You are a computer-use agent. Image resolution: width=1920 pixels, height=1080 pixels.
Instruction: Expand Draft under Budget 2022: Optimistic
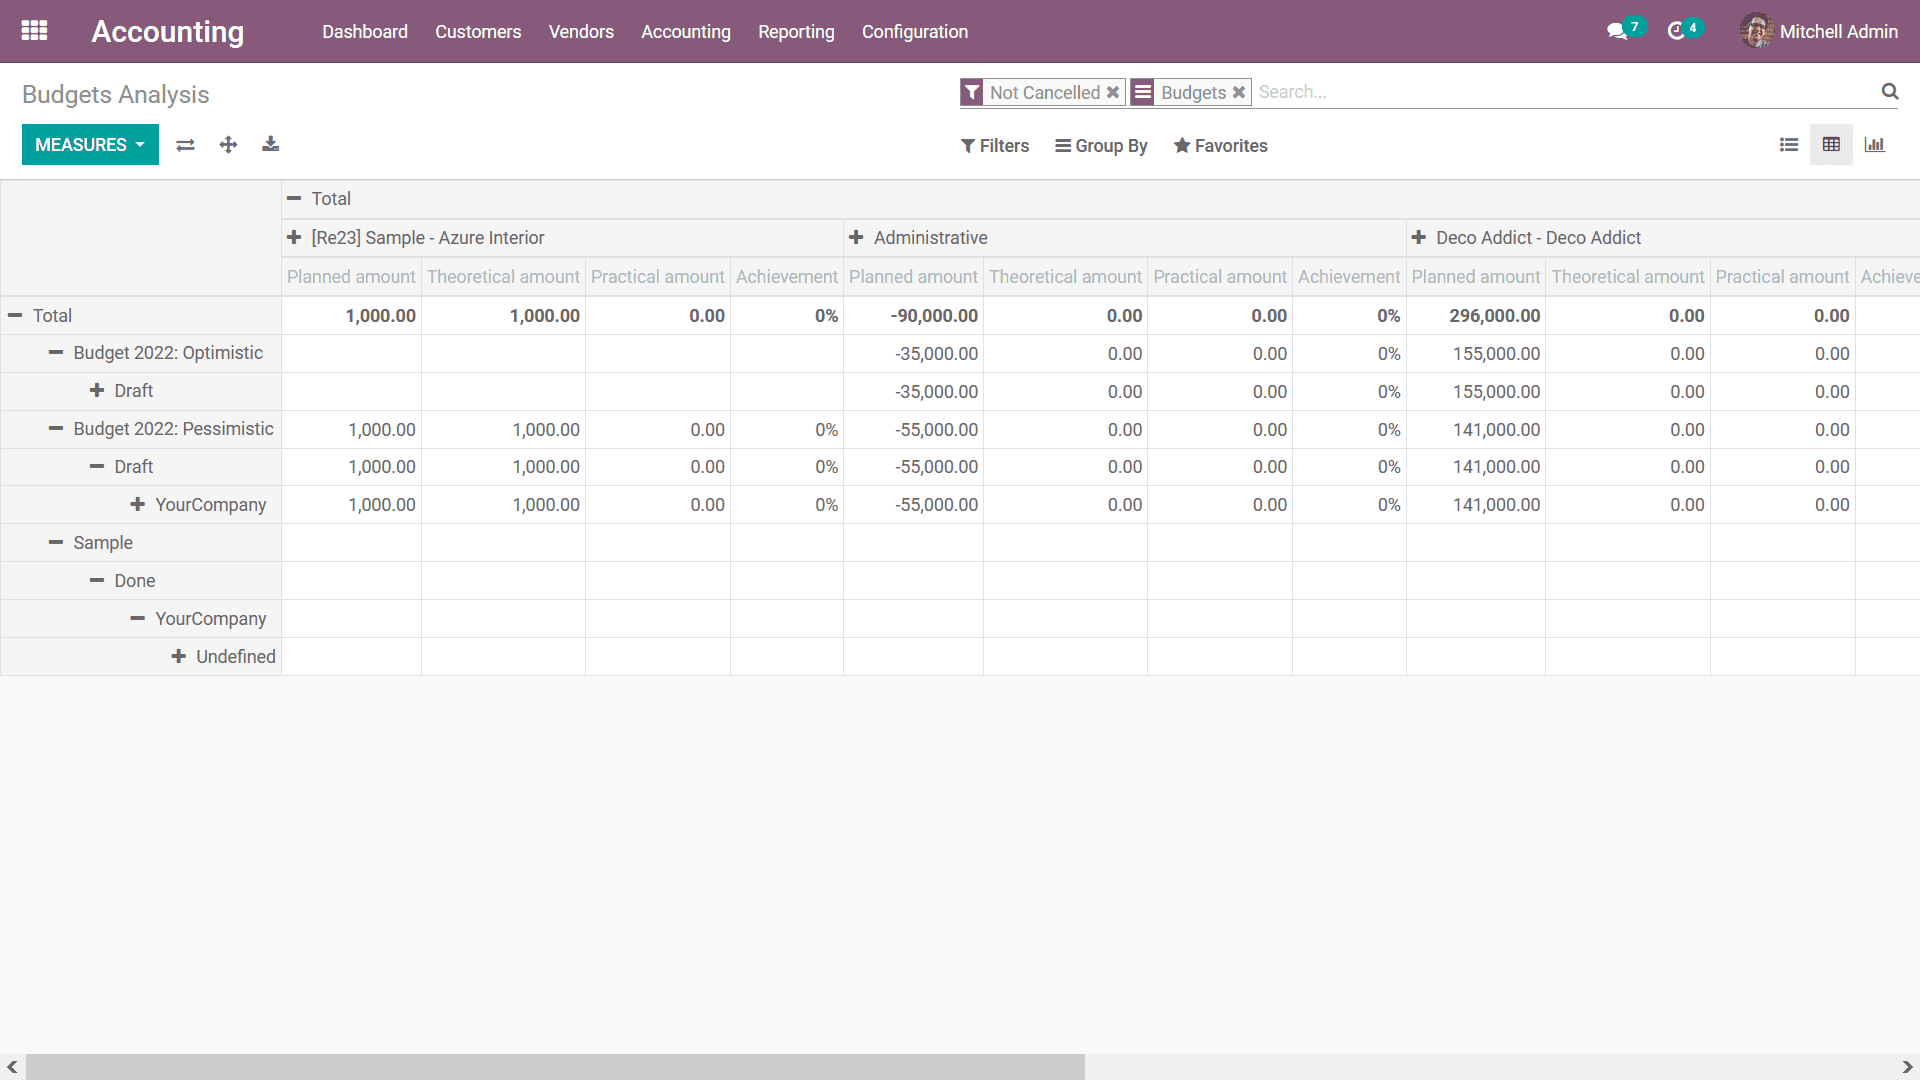pyautogui.click(x=121, y=391)
